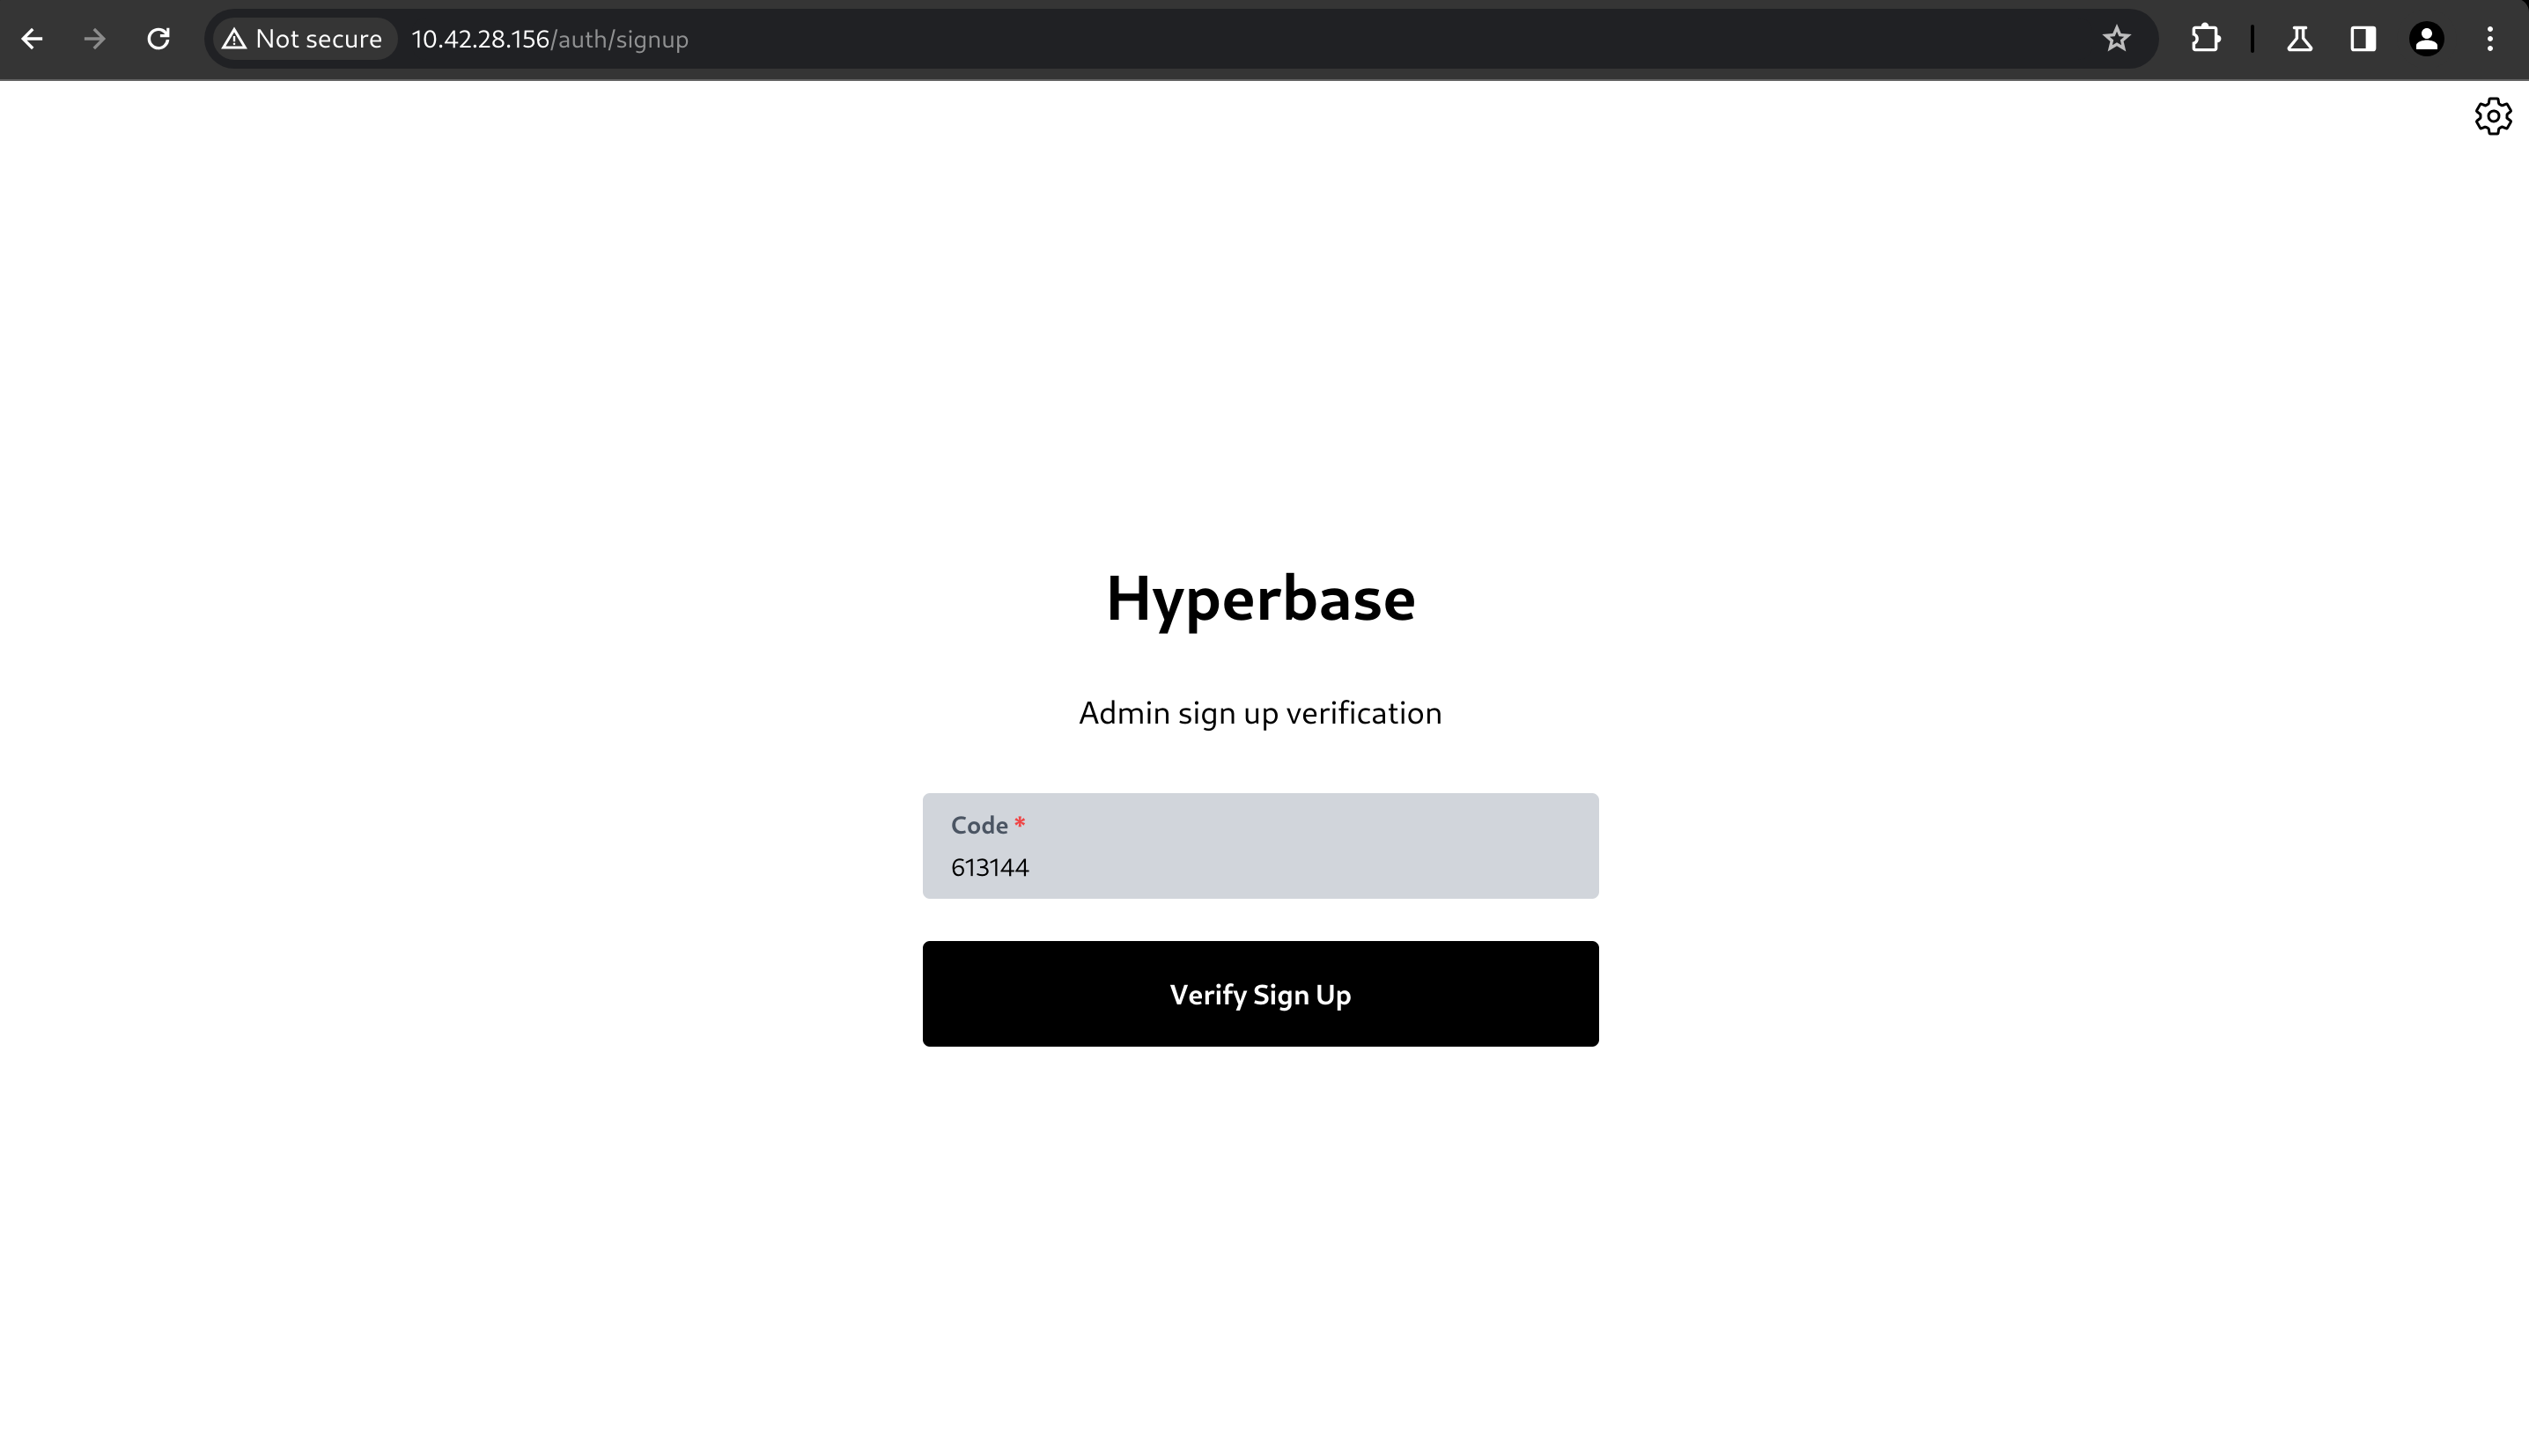Click the Admin sign up verification text
This screenshot has height=1456, width=2529.
(x=1259, y=713)
